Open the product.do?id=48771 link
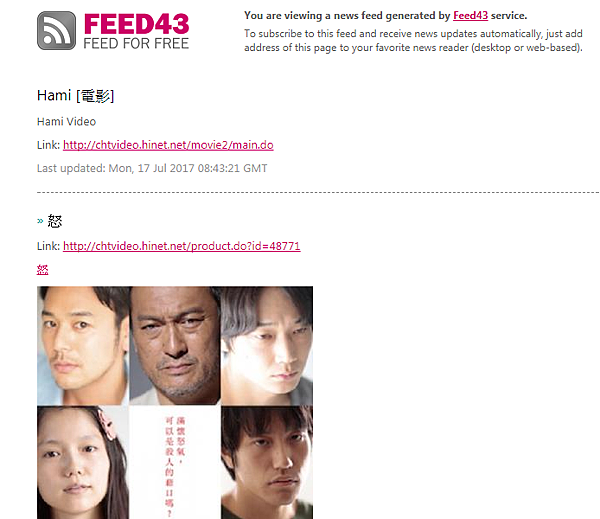600x519 pixels. click(x=182, y=246)
